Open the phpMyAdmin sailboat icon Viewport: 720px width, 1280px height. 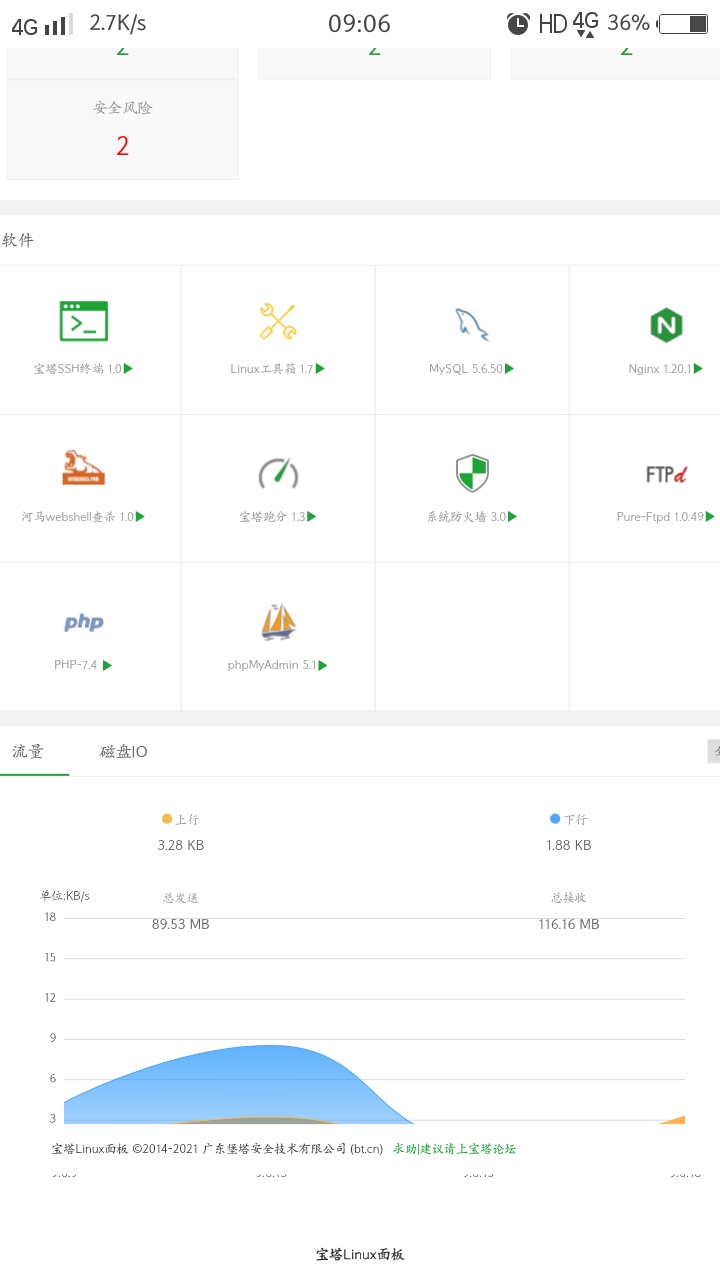point(278,622)
